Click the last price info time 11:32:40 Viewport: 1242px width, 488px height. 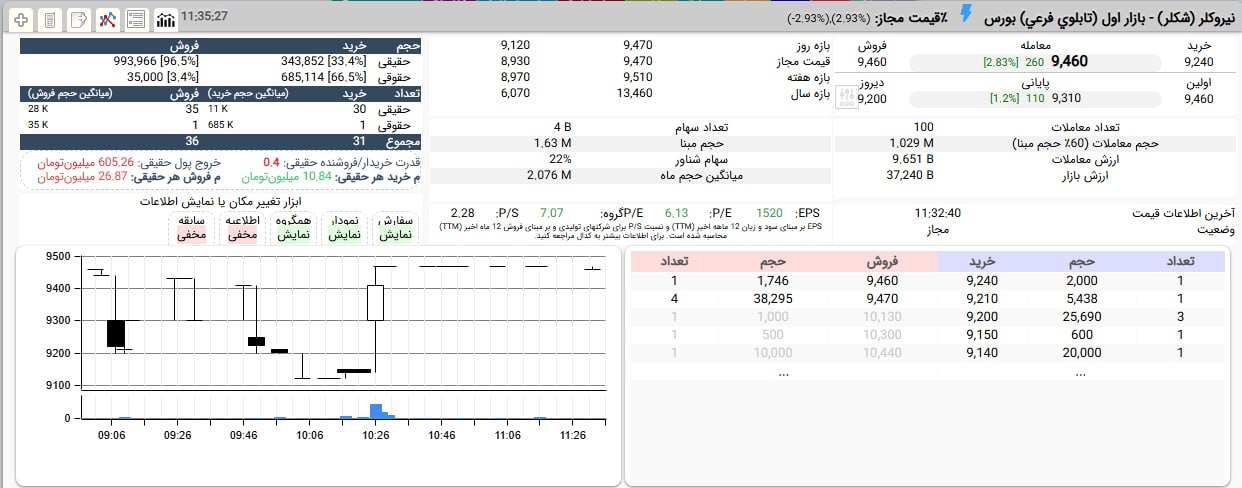[x=938, y=213]
